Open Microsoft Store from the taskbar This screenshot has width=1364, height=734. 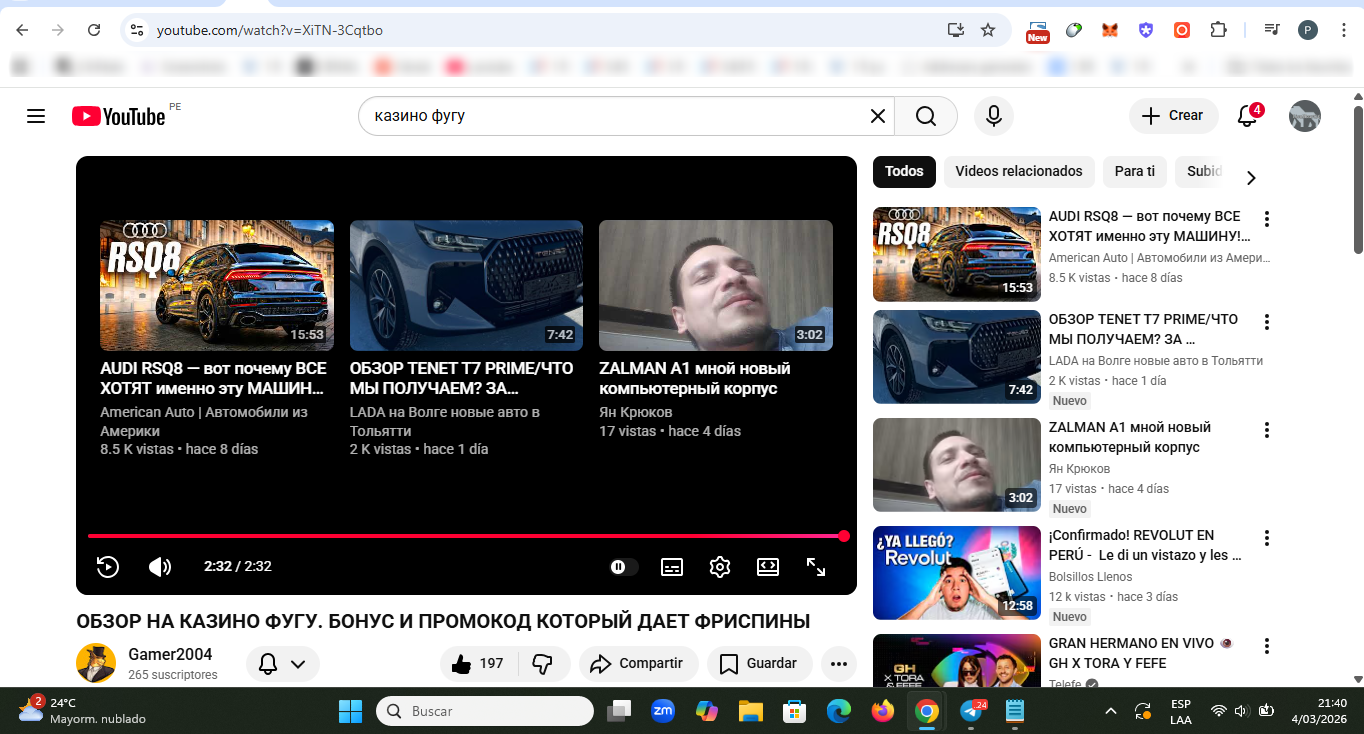tap(795, 711)
